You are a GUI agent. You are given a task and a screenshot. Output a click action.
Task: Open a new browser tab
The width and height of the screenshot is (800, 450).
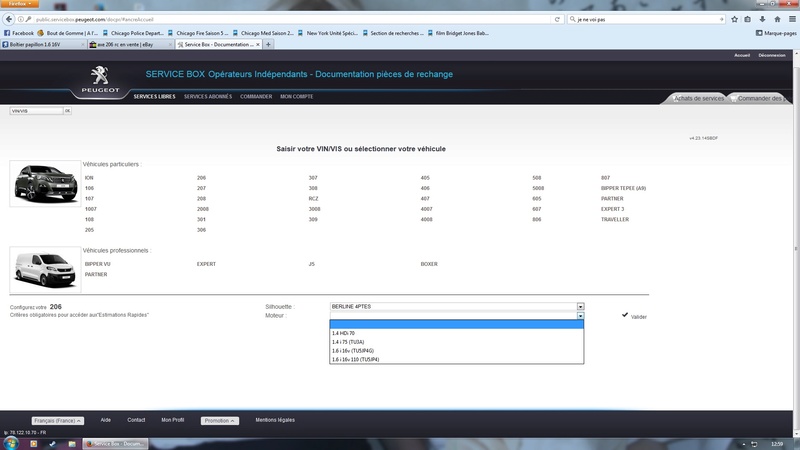click(x=268, y=45)
